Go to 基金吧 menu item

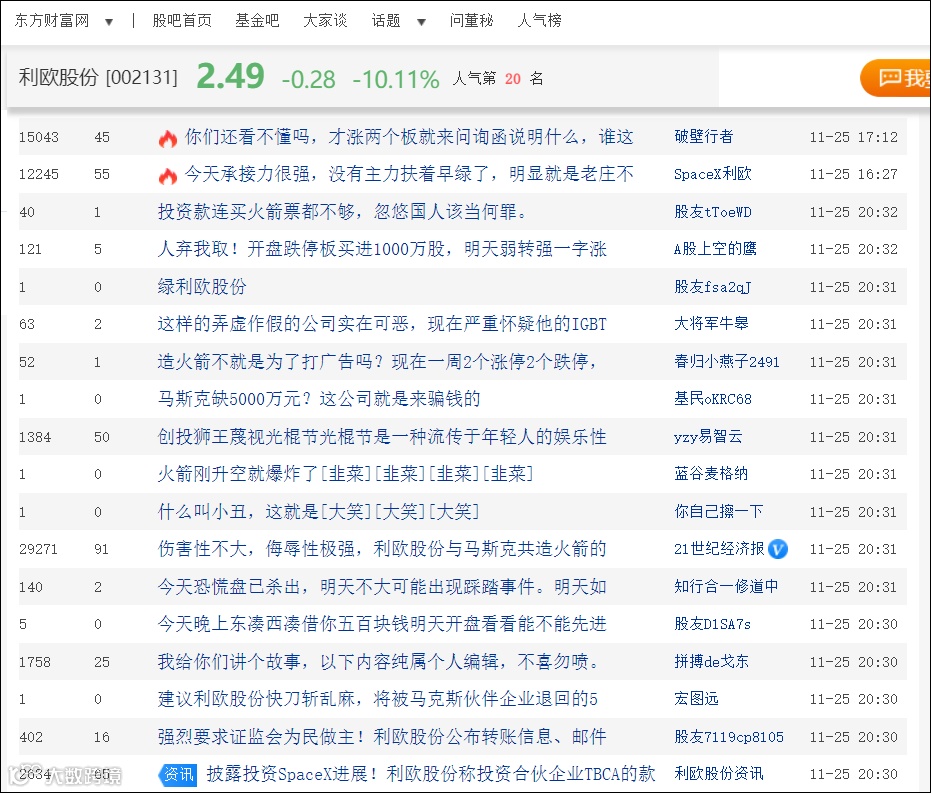click(x=257, y=21)
